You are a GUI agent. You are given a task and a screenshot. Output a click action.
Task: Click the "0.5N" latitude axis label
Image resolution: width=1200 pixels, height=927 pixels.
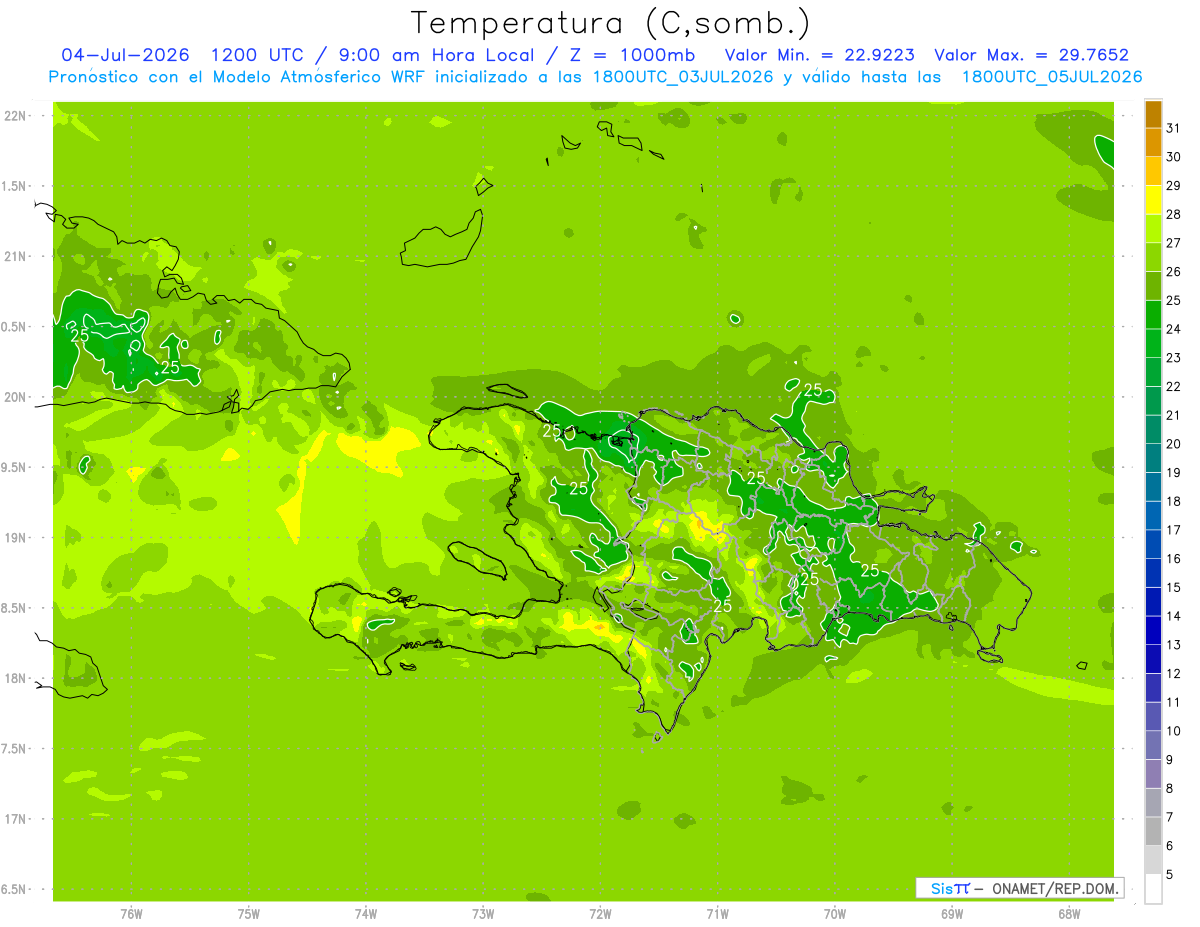(x=14, y=327)
